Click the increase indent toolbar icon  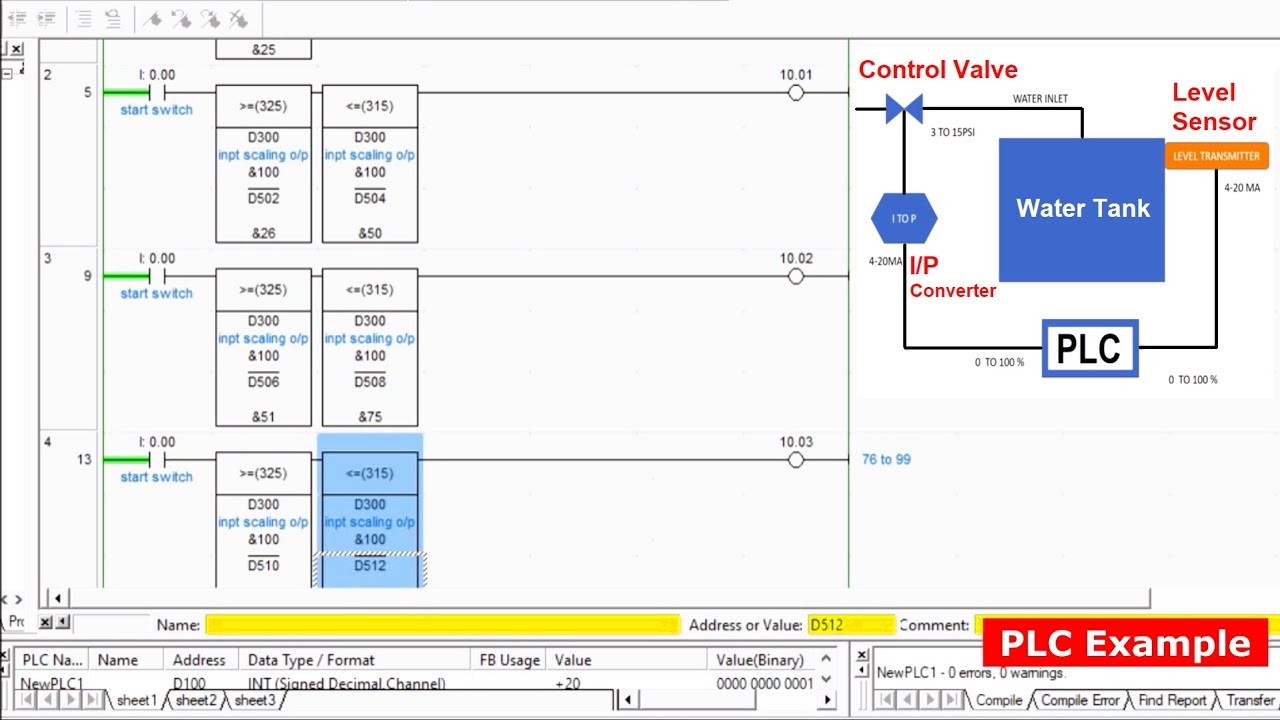coord(45,18)
